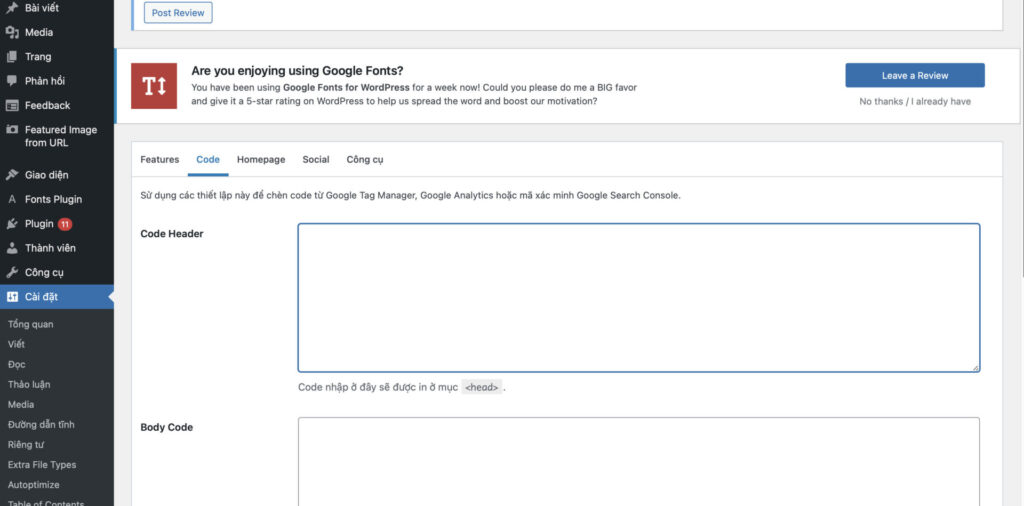Open Media via its sidebar icon
The width and height of the screenshot is (1024, 506).
click(12, 32)
